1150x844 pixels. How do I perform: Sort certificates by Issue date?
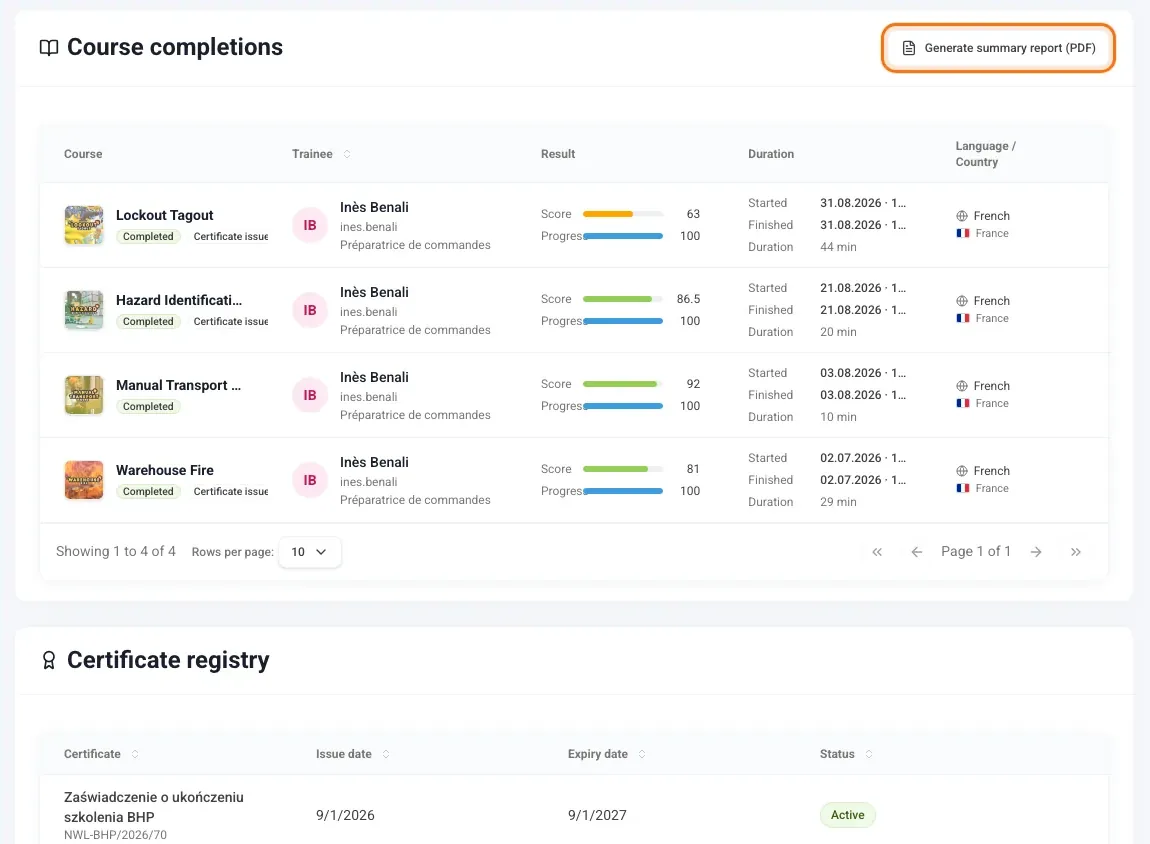(386, 754)
